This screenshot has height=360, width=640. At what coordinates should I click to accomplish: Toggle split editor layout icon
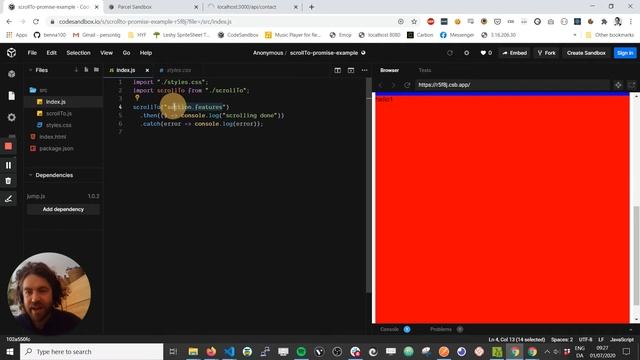click(338, 70)
